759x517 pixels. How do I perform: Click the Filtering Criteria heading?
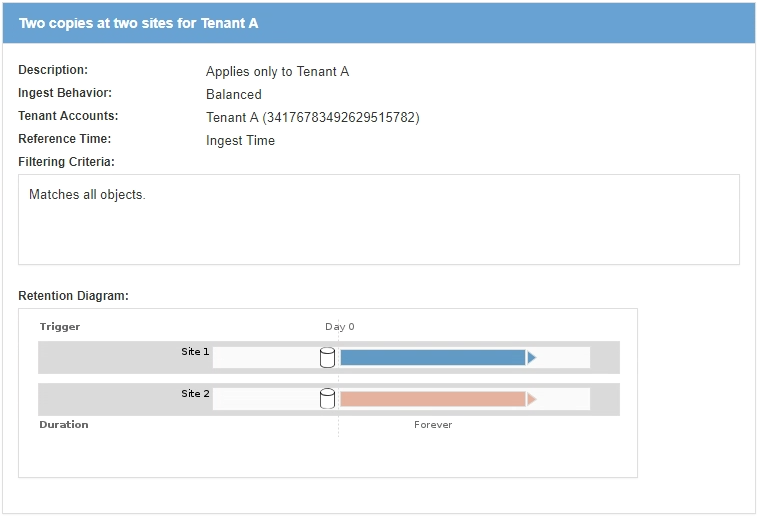point(66,162)
